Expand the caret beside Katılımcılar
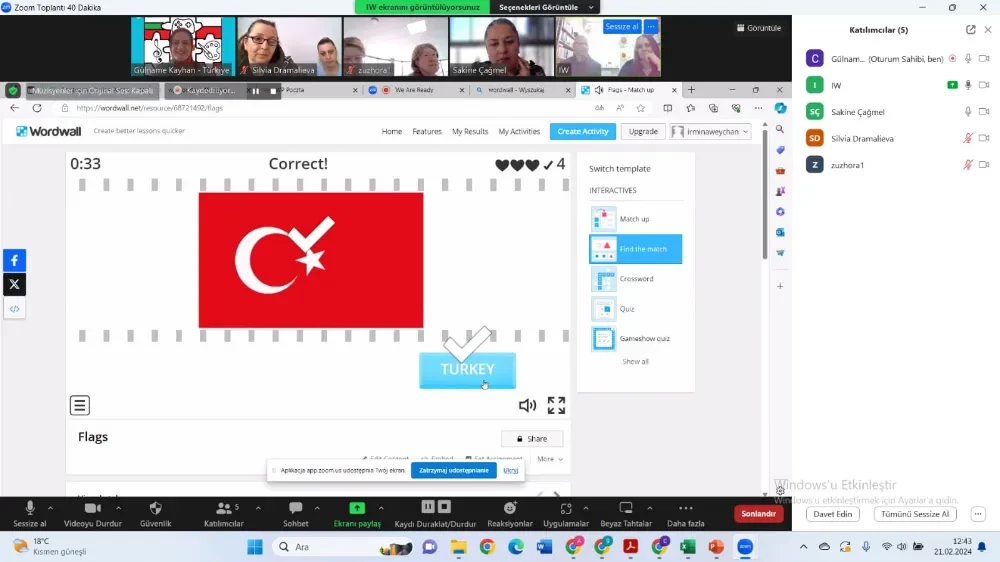This screenshot has height=562, width=1000. [258, 508]
